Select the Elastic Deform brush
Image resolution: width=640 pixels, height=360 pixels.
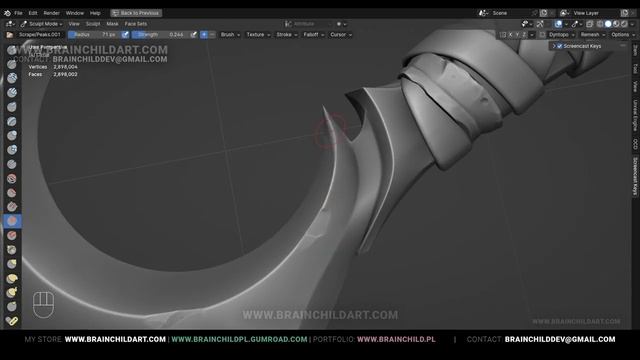12,278
